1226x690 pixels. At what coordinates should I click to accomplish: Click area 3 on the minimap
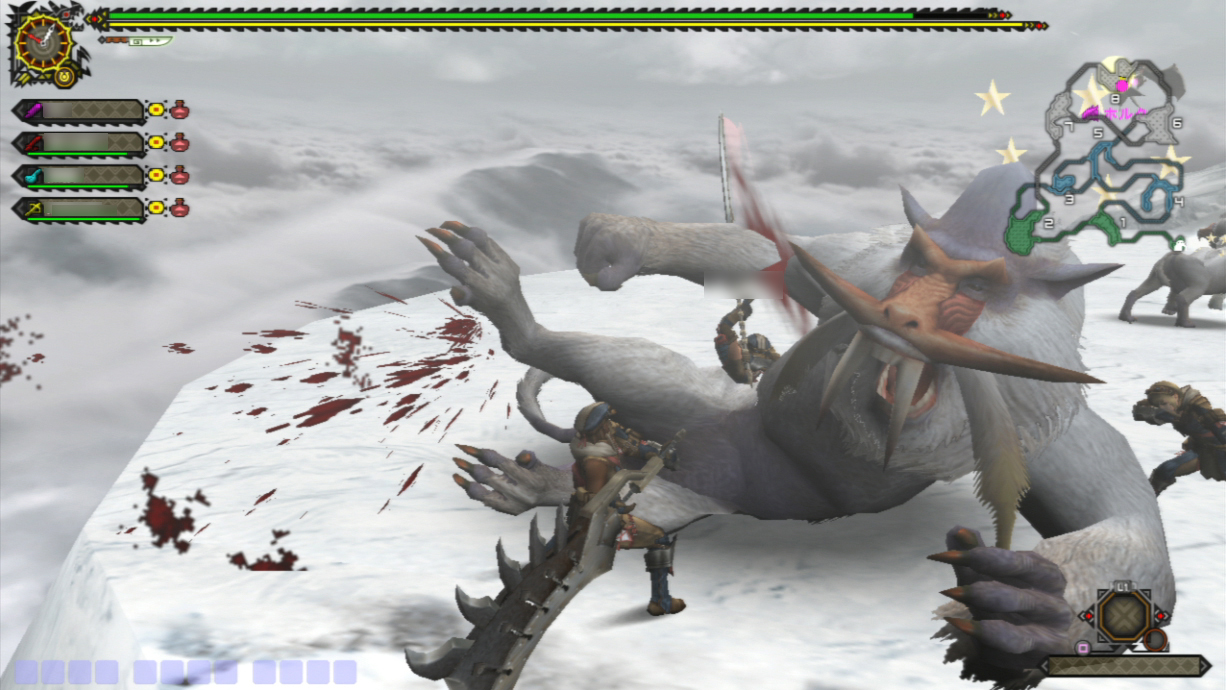click(1069, 199)
